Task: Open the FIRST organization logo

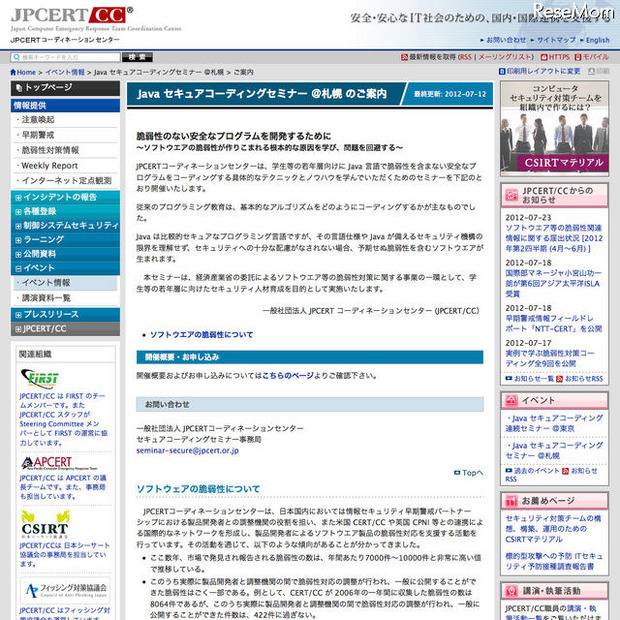Action: click(40, 378)
